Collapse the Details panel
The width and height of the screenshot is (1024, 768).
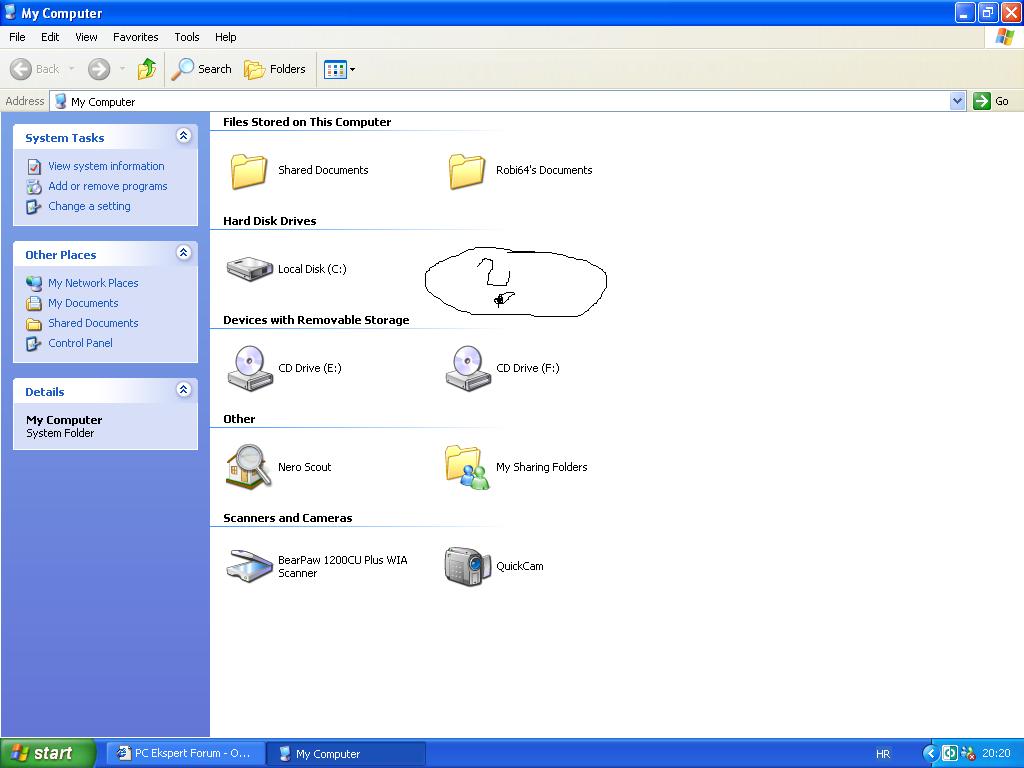[x=183, y=390]
